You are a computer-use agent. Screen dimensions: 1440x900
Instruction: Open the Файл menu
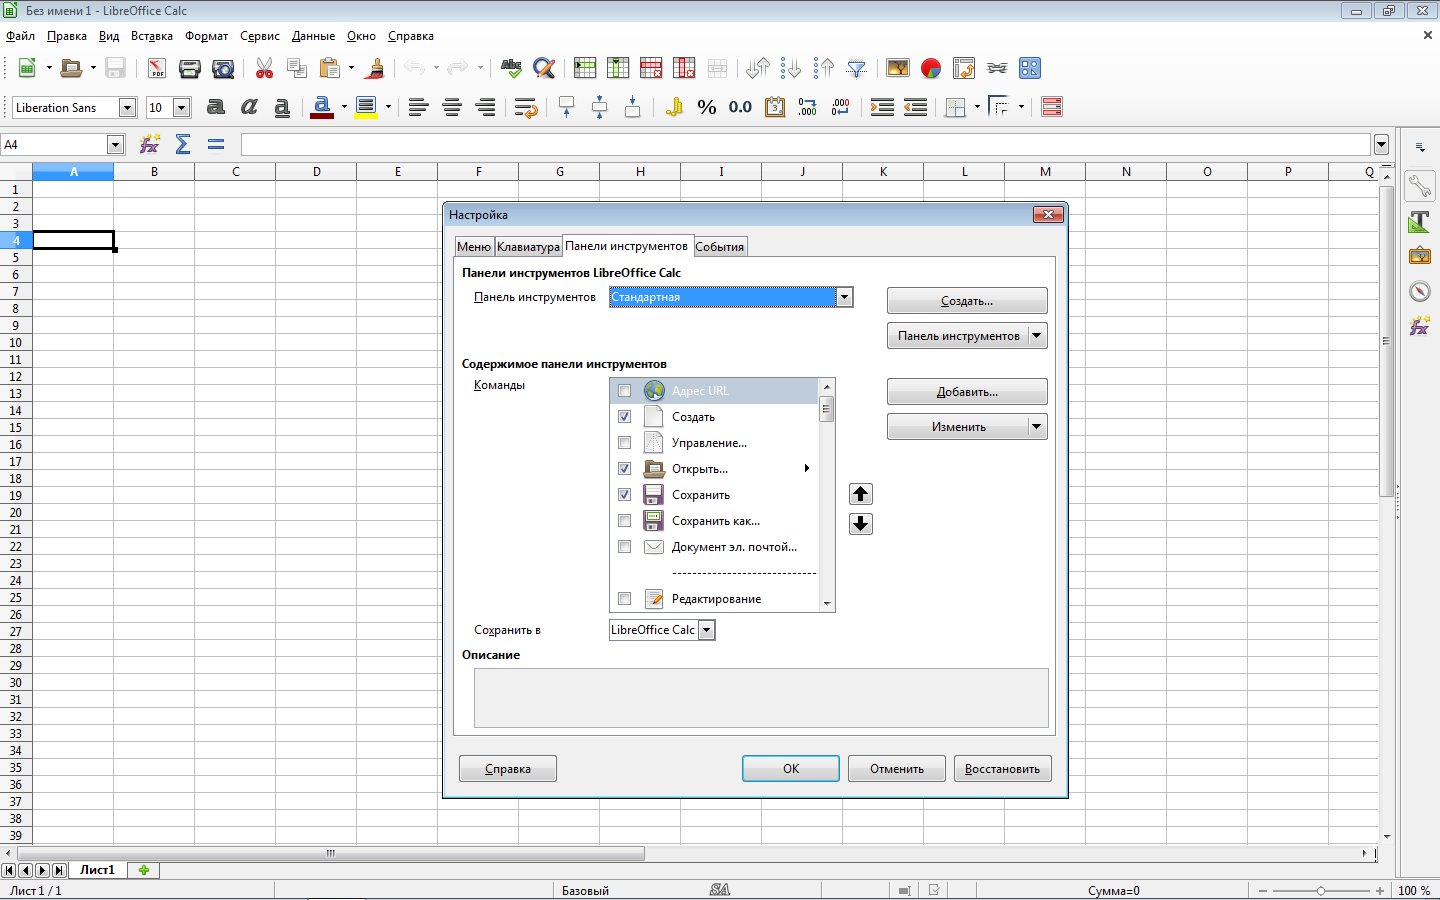pos(20,36)
